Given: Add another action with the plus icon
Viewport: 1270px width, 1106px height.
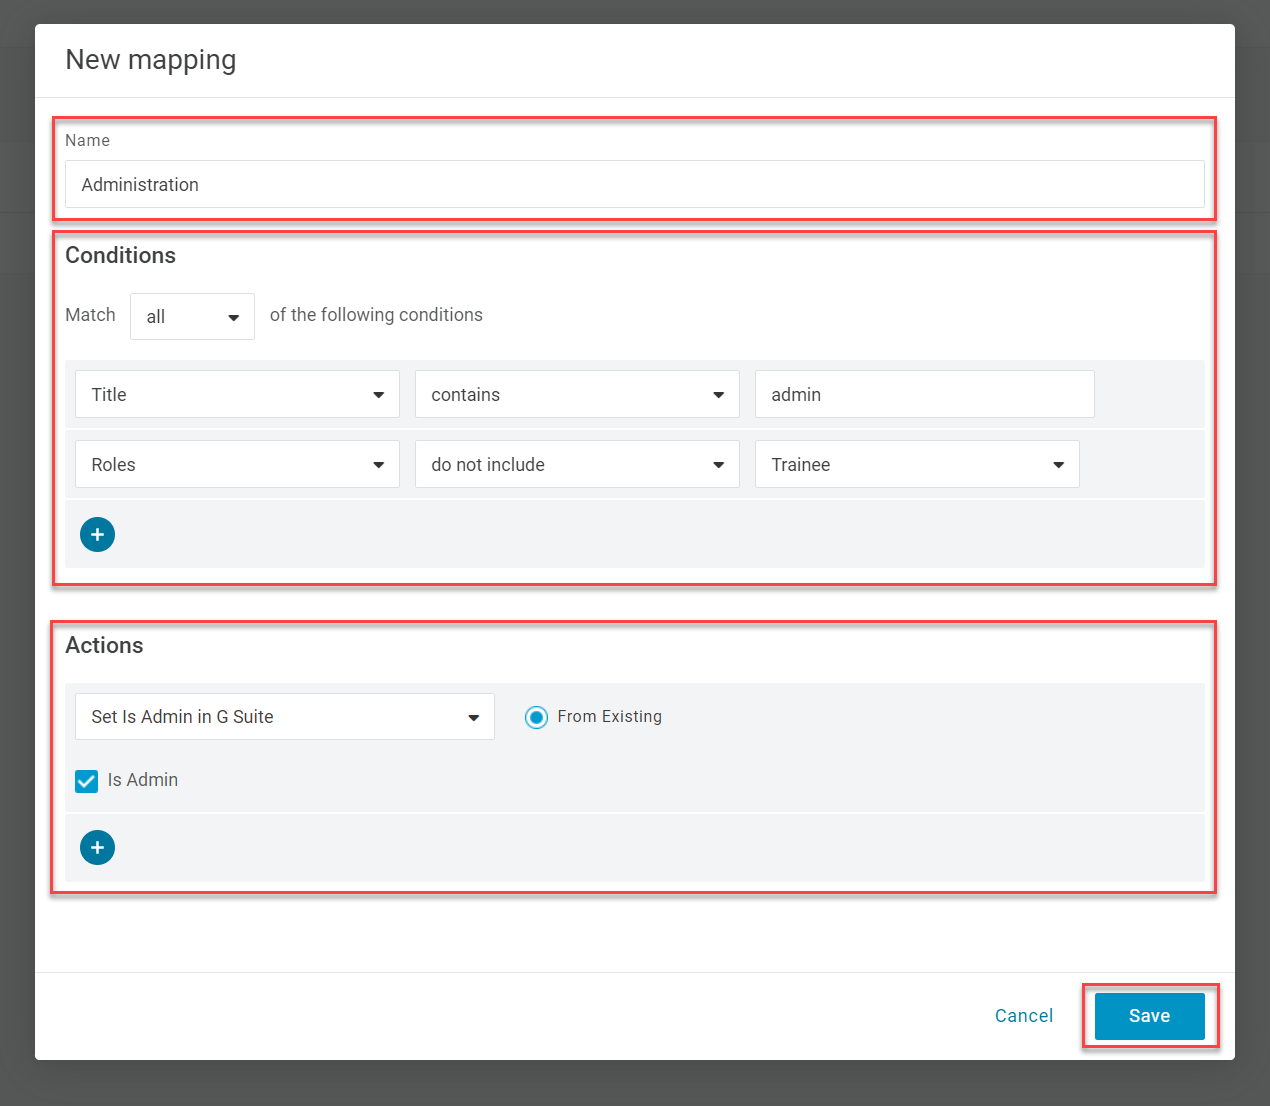Looking at the screenshot, I should [97, 847].
